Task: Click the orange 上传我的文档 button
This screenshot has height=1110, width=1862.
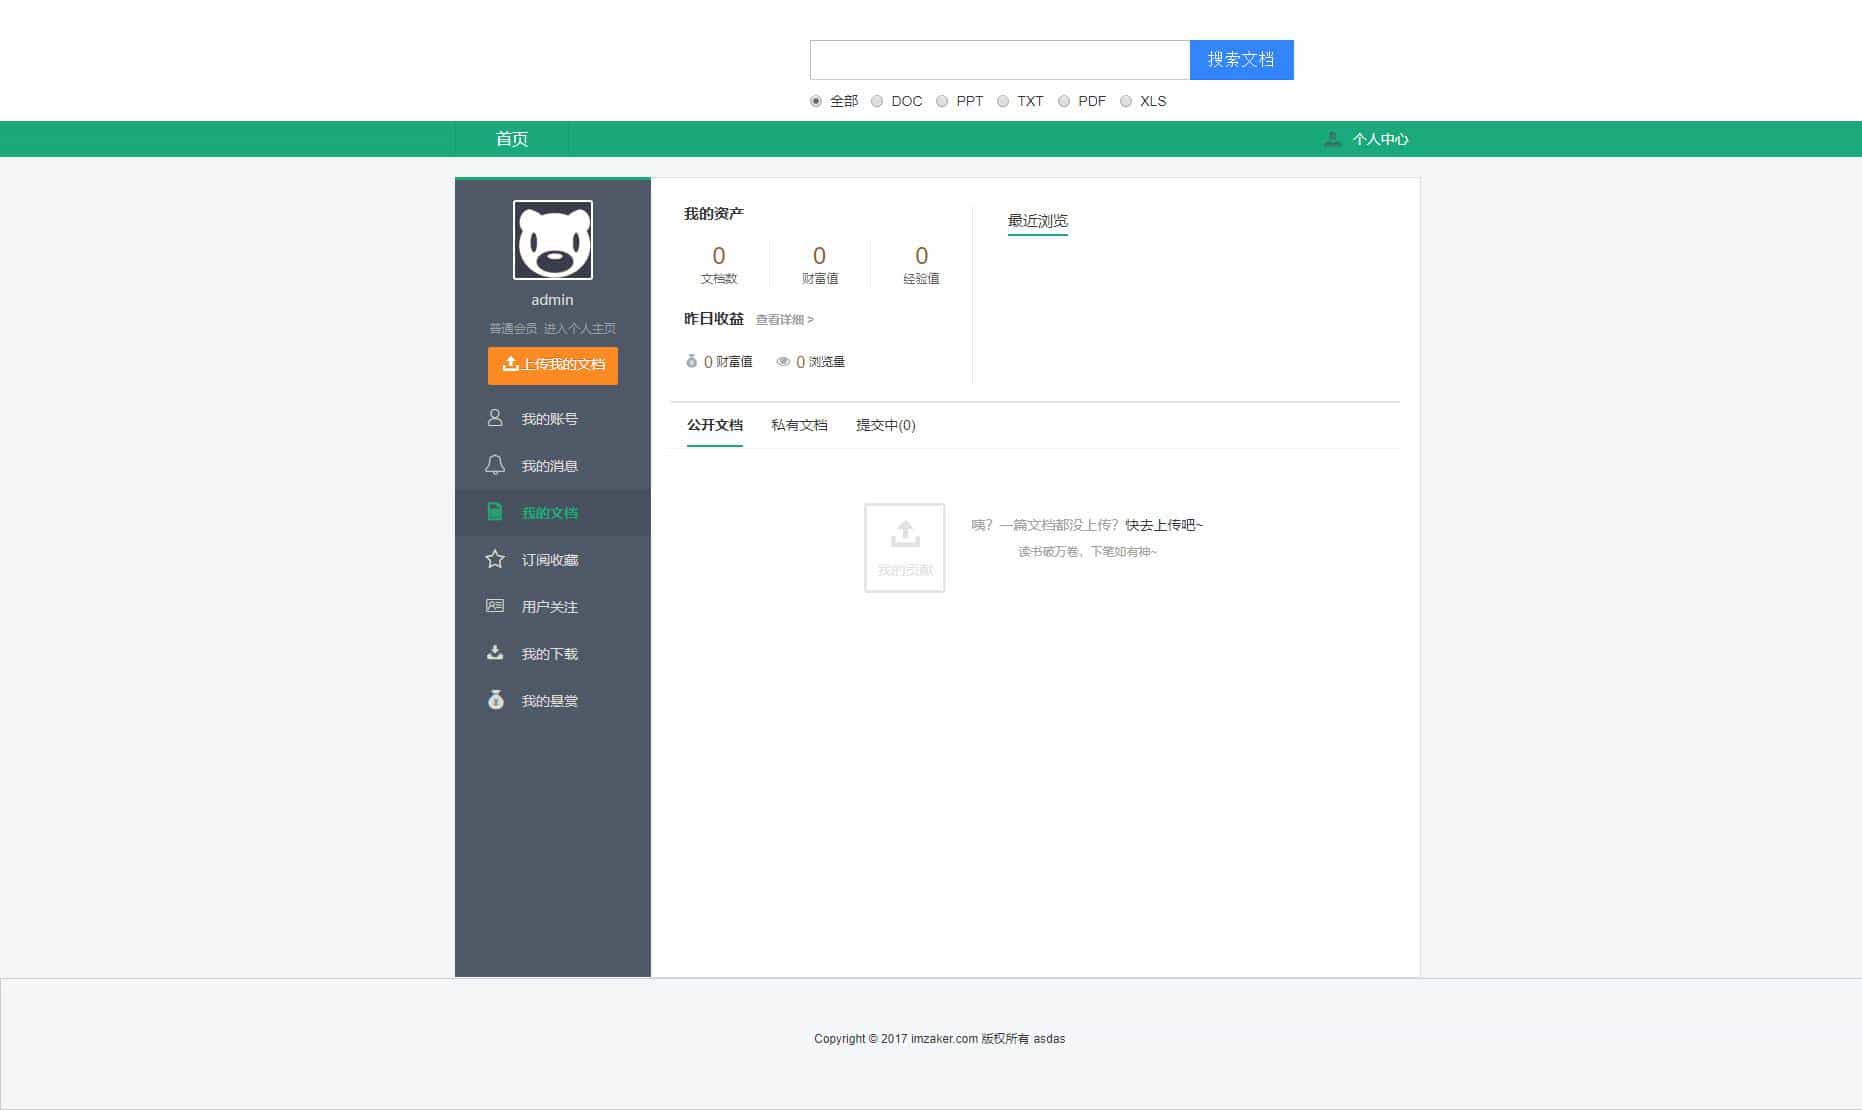Action: pyautogui.click(x=553, y=365)
